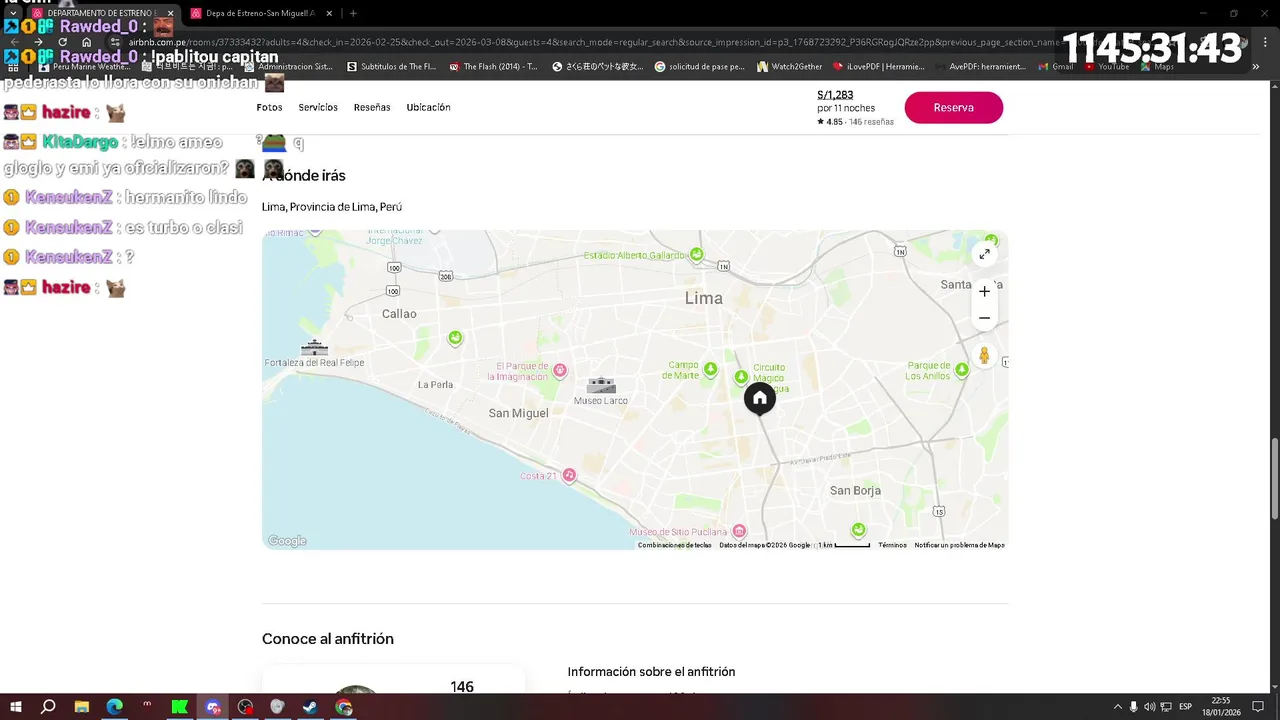Image resolution: width=1280 pixels, height=720 pixels.
Task: Select the Costa 21 pink map marker
Action: point(569,475)
